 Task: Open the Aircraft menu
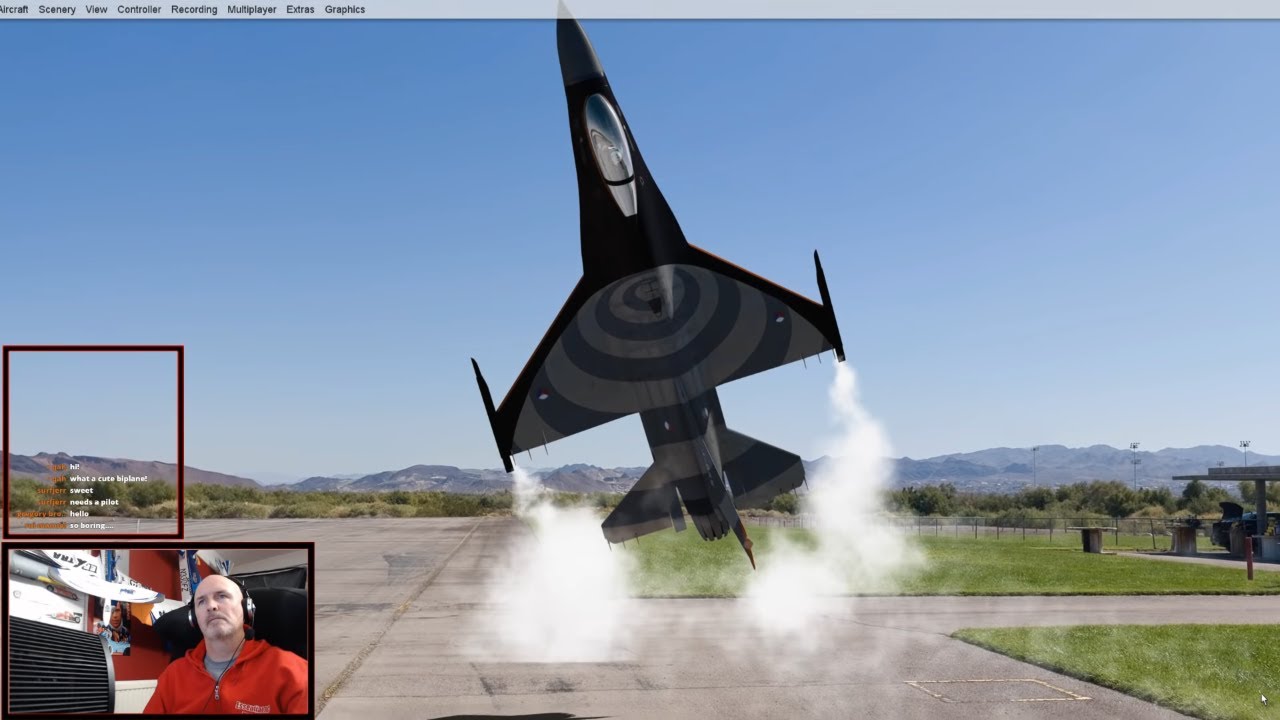click(13, 9)
